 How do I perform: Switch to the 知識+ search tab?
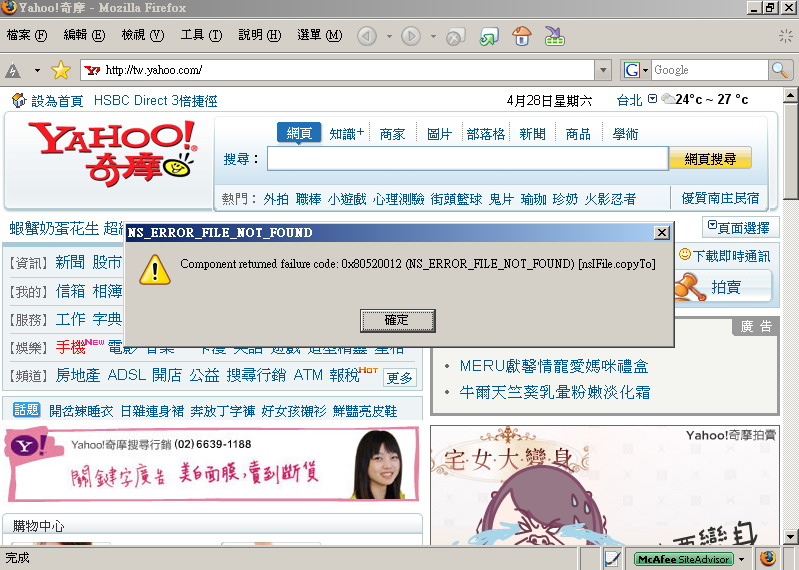point(347,134)
